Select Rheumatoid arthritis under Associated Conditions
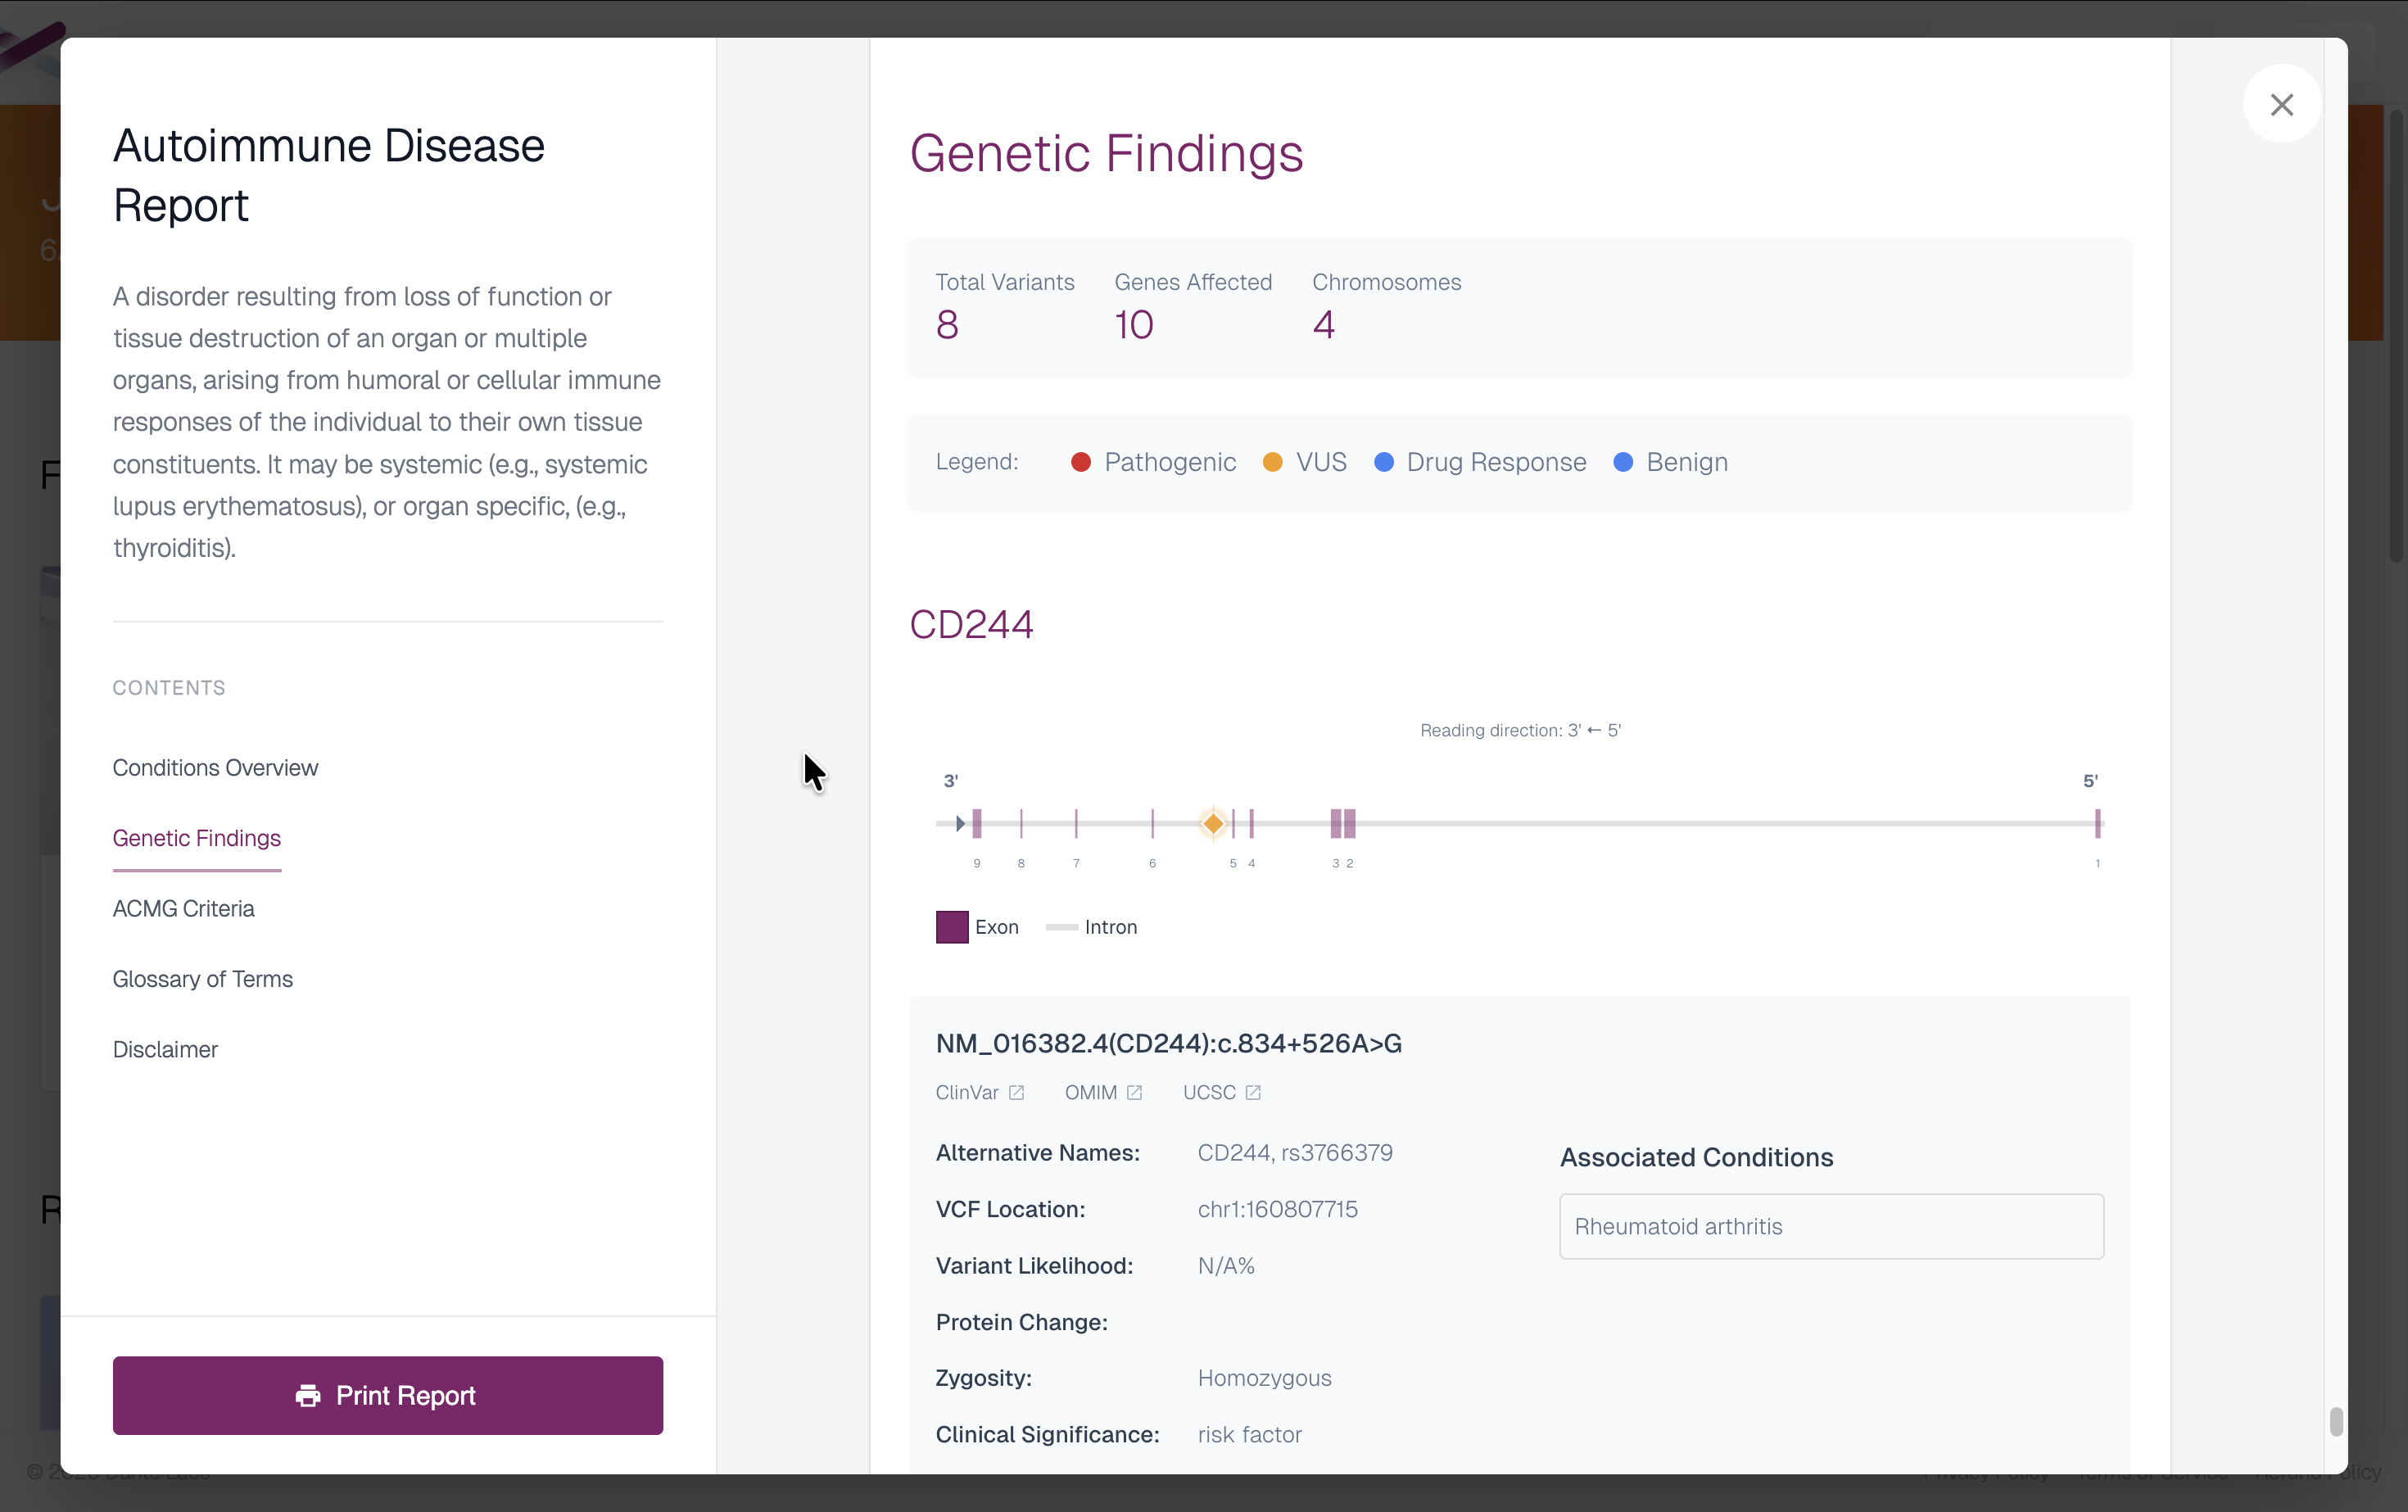Viewport: 2408px width, 1512px height. click(1831, 1226)
